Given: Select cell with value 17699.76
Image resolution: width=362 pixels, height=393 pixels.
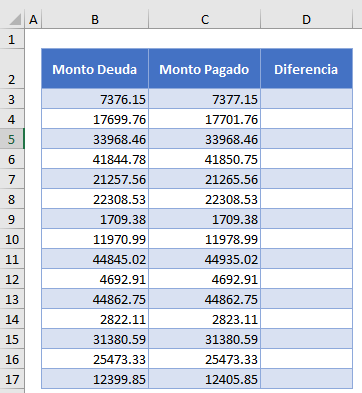Looking at the screenshot, I should point(95,119).
